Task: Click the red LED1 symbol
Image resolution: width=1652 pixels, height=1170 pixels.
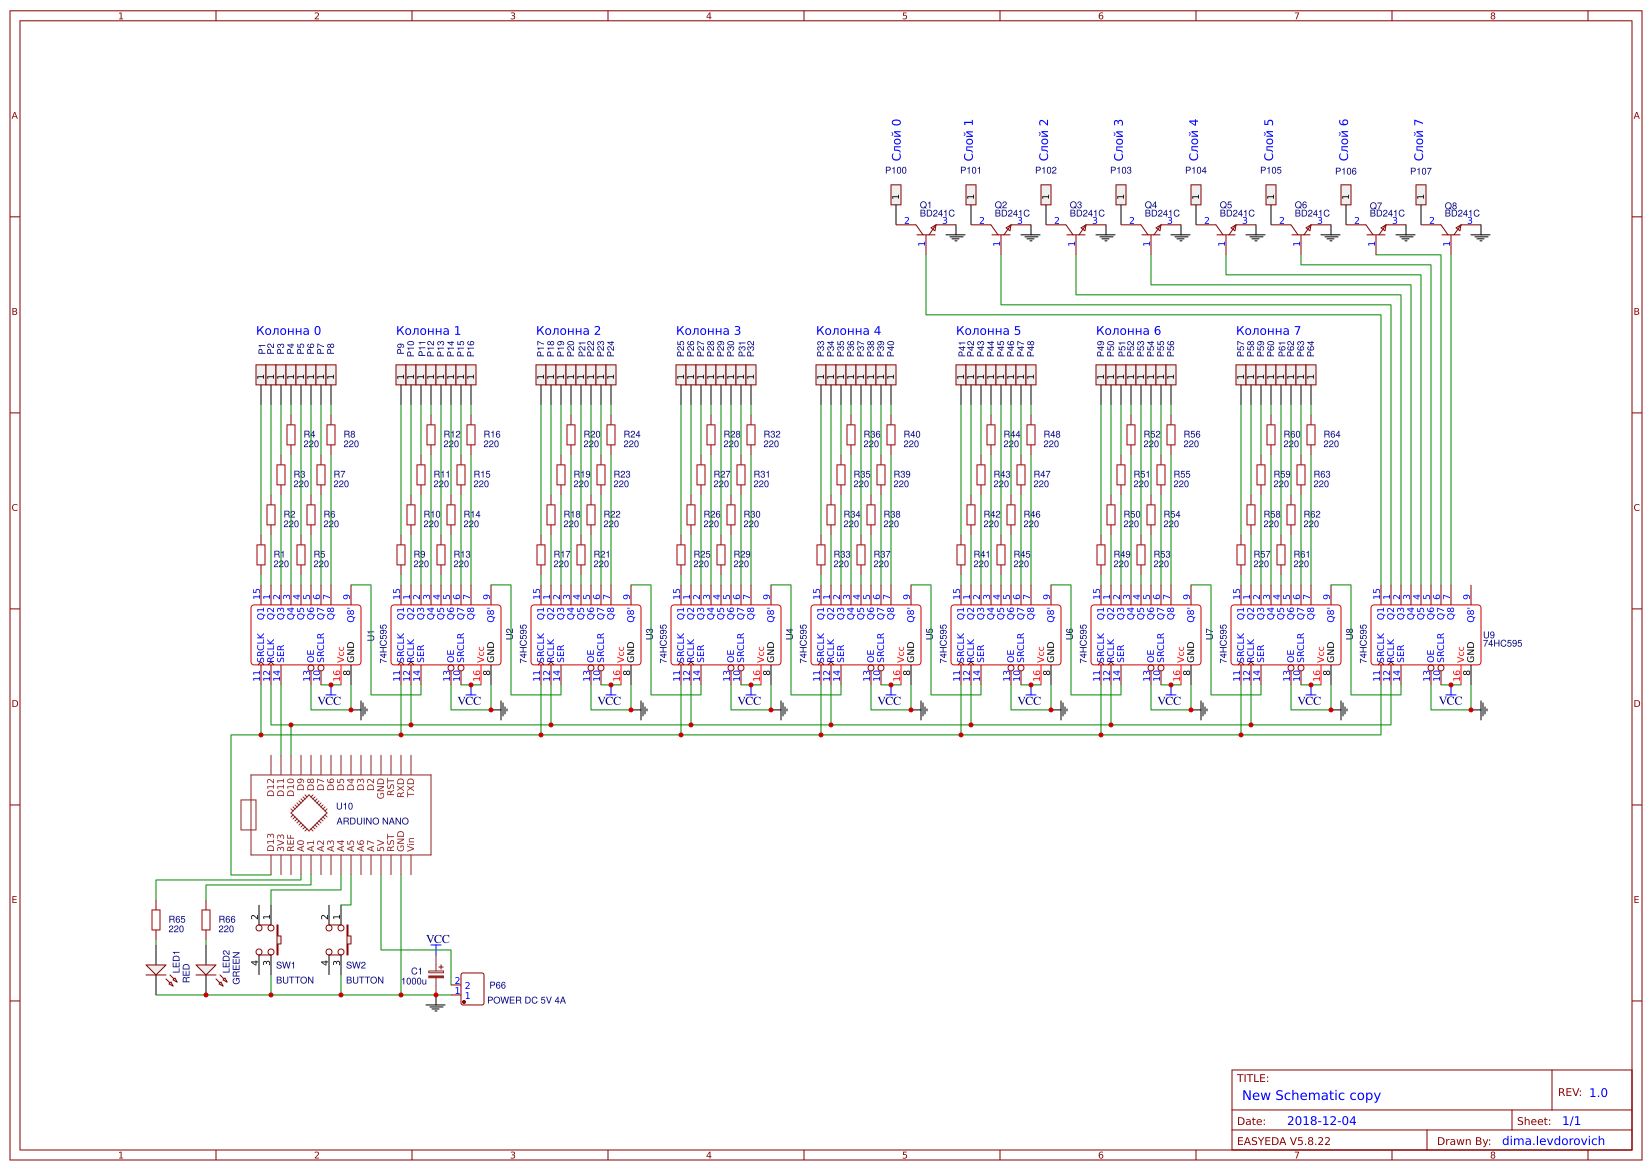Action: [x=156, y=969]
